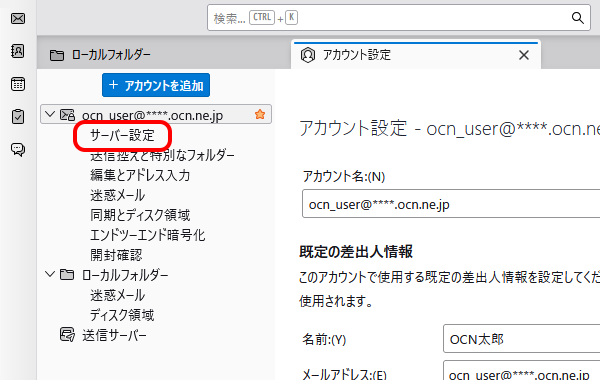Image resolution: width=600 pixels, height=380 pixels.
Task: Select the アカウント設定 tab
Action: click(416, 55)
